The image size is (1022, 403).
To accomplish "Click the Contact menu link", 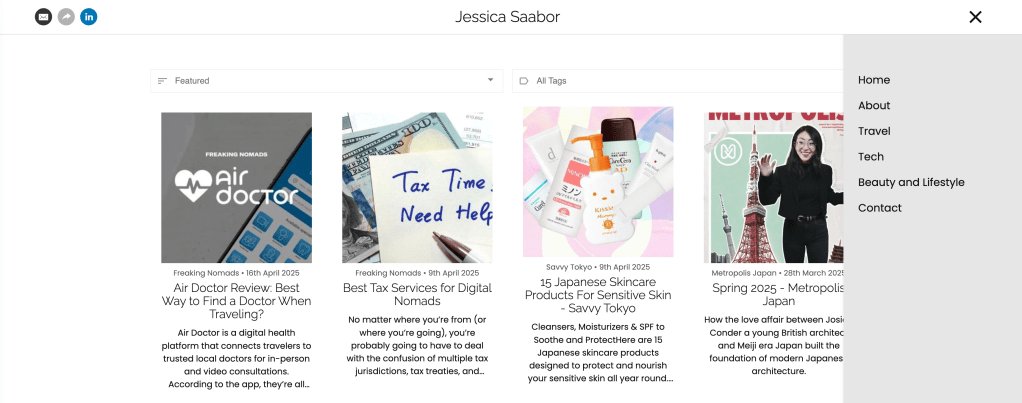I will [879, 208].
